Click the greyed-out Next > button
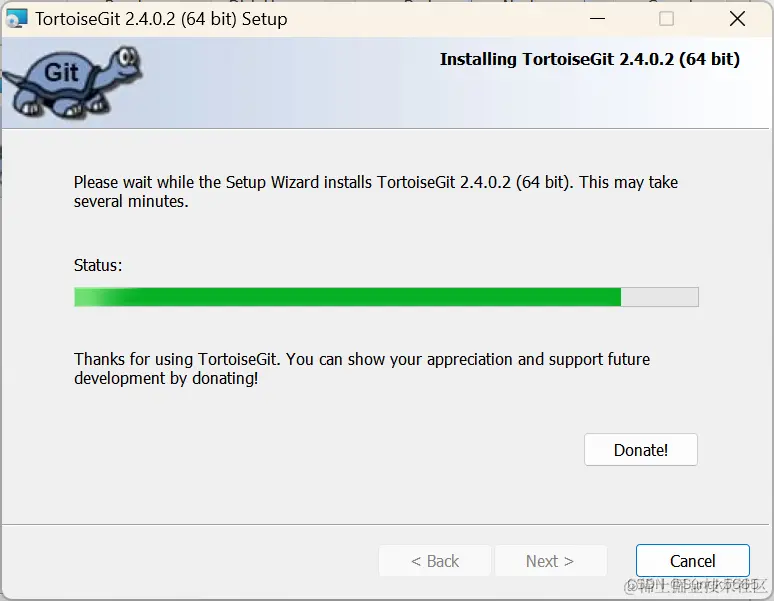Screen dimensions: 774x601 click(x=550, y=561)
